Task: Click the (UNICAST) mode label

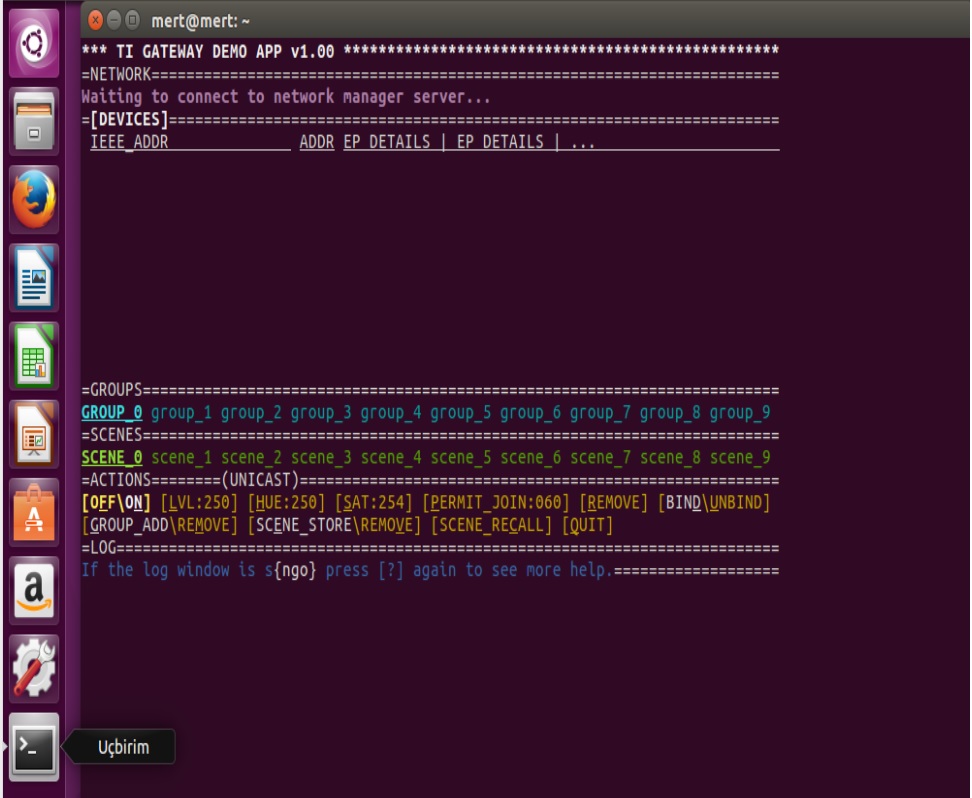Action: coord(260,480)
